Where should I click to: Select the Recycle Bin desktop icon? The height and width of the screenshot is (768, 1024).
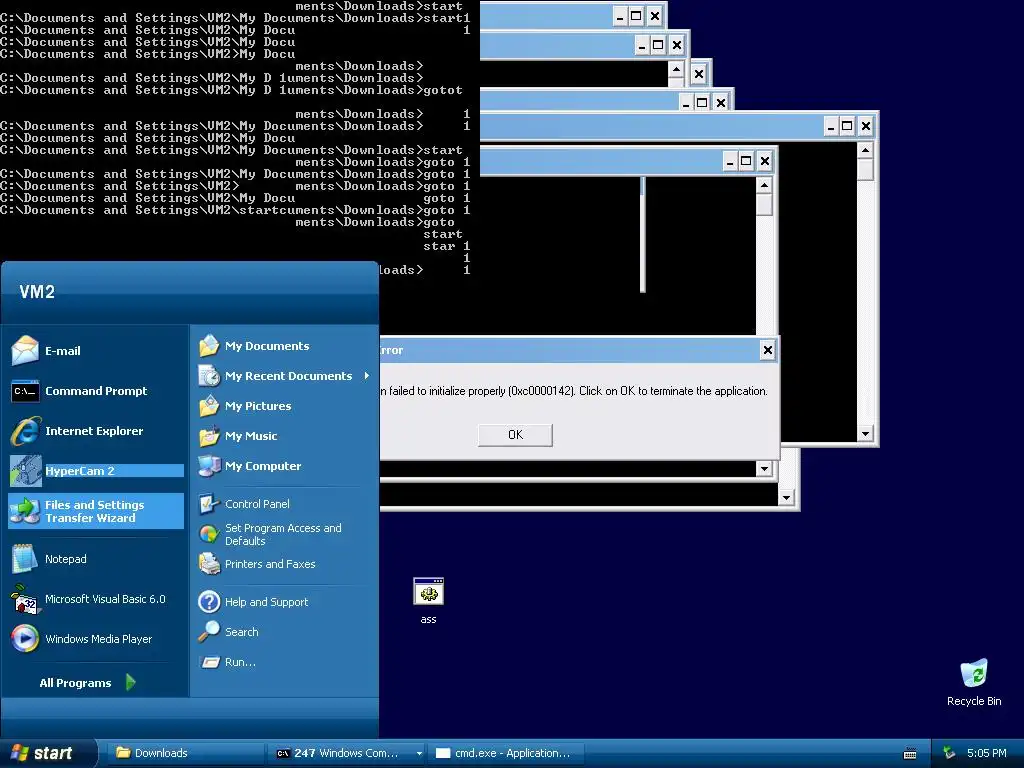tap(974, 673)
